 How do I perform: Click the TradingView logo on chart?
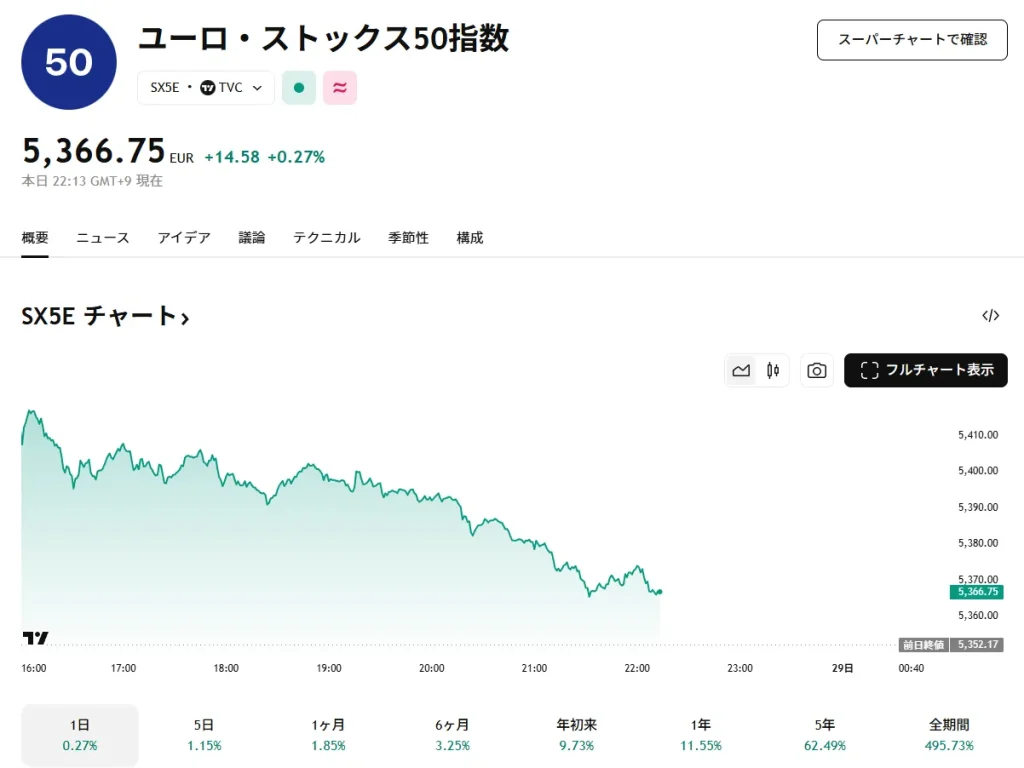(35, 637)
